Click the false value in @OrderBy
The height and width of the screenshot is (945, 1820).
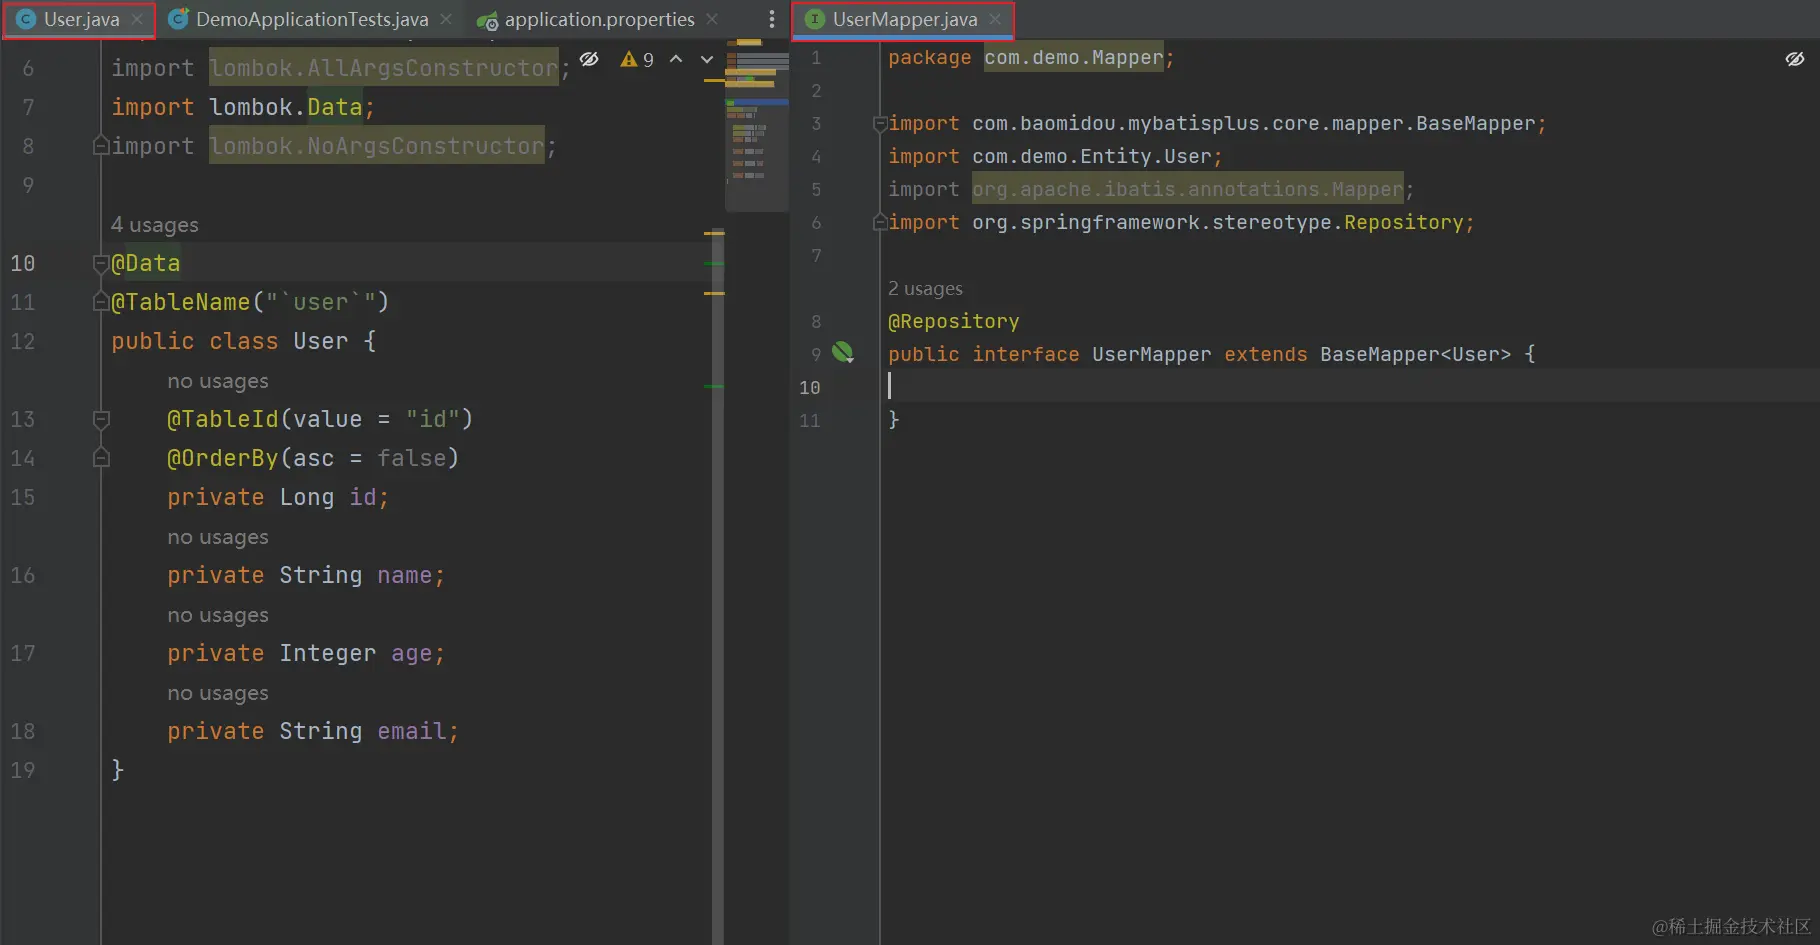[x=411, y=458]
